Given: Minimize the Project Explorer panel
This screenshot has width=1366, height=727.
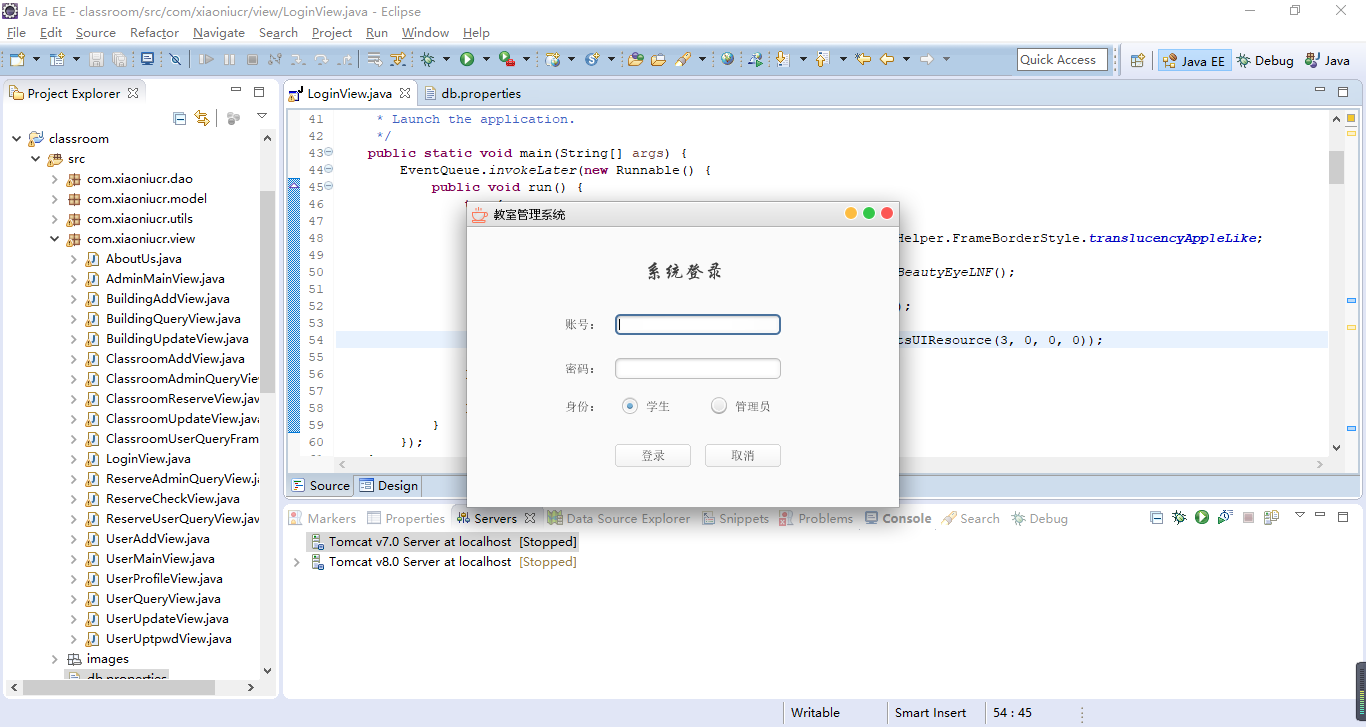Looking at the screenshot, I should (x=234, y=92).
